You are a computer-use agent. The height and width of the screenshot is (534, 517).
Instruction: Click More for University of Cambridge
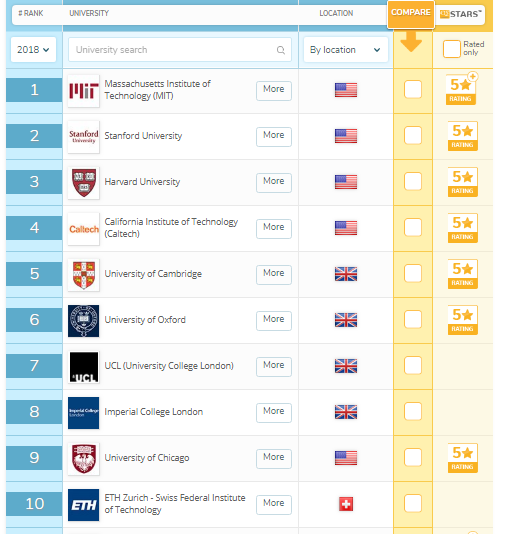tap(274, 274)
